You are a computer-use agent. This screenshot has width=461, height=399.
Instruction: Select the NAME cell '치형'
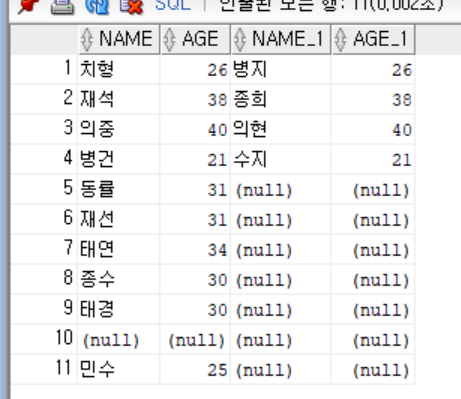point(119,69)
